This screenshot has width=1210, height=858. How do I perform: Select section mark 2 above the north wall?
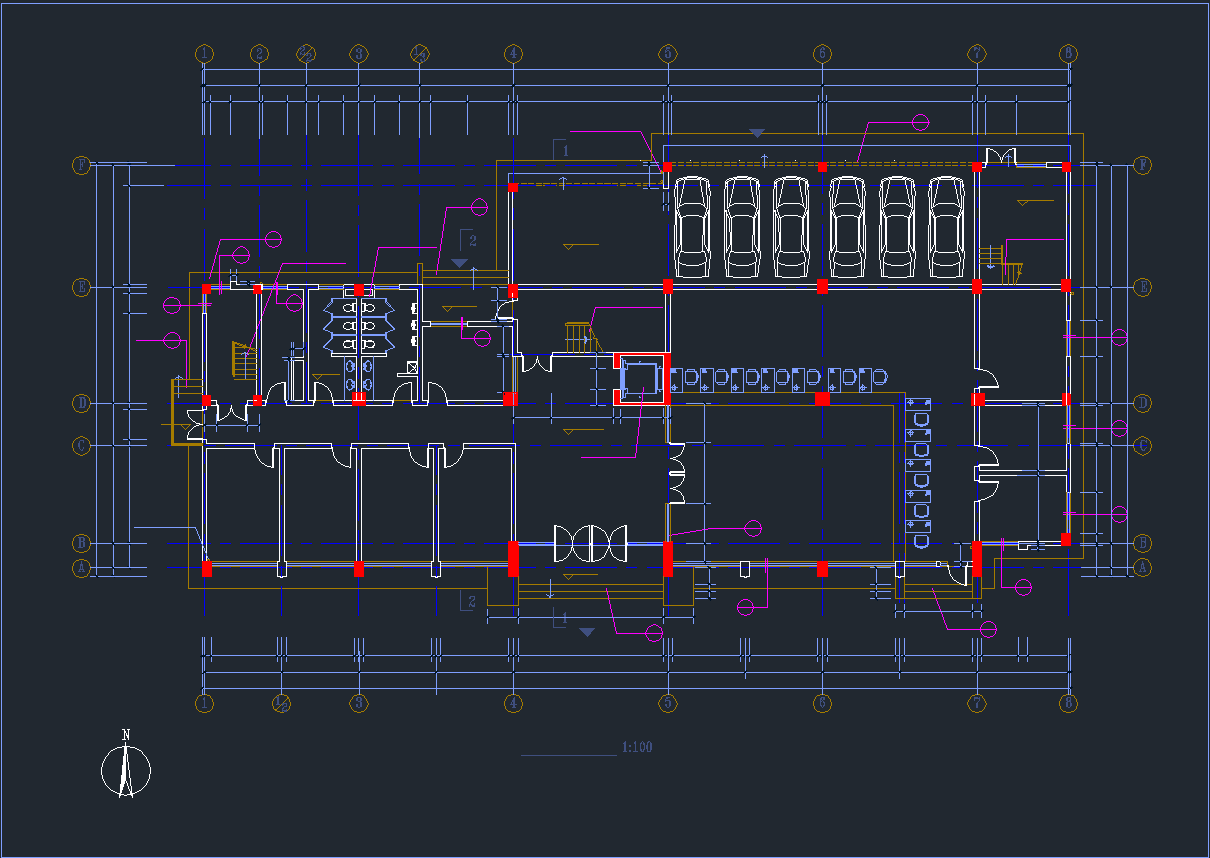coord(468,242)
